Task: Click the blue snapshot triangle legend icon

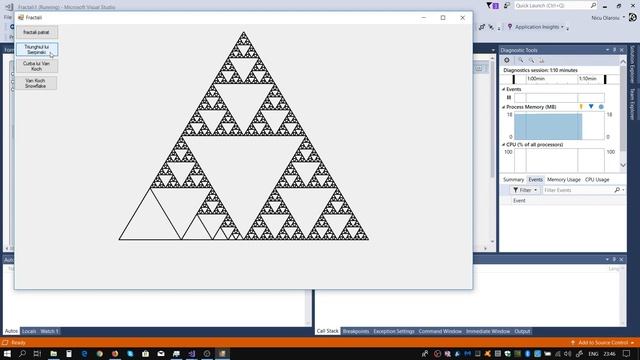Action: pyautogui.click(x=591, y=107)
